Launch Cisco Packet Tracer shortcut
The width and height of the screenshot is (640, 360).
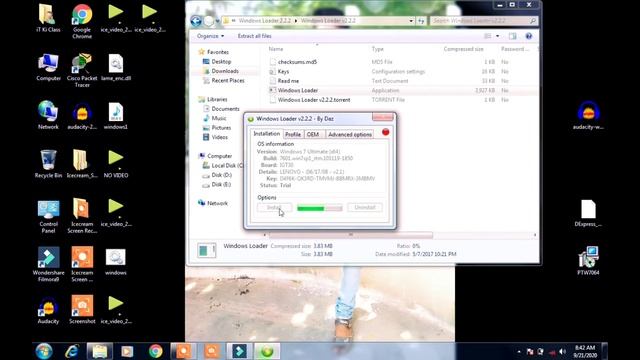(x=82, y=70)
